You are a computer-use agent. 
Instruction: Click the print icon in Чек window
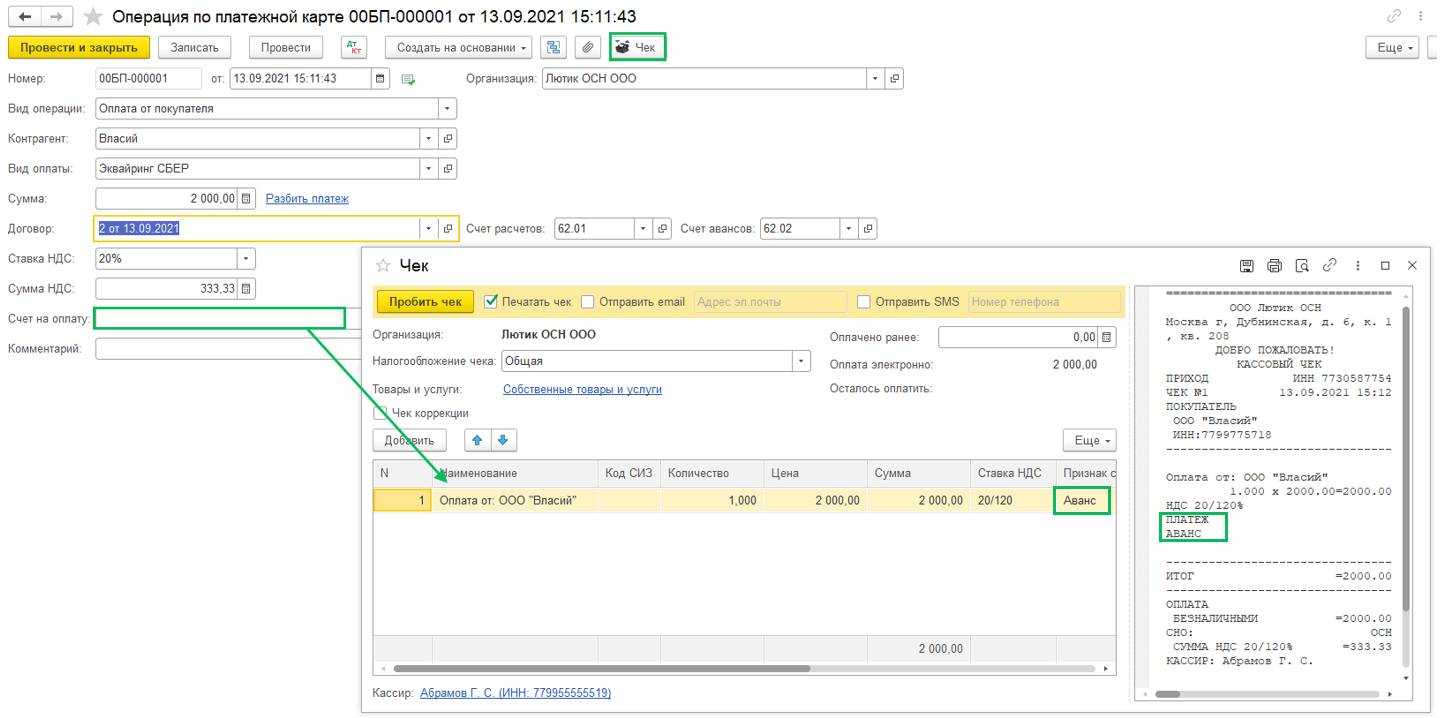1274,266
